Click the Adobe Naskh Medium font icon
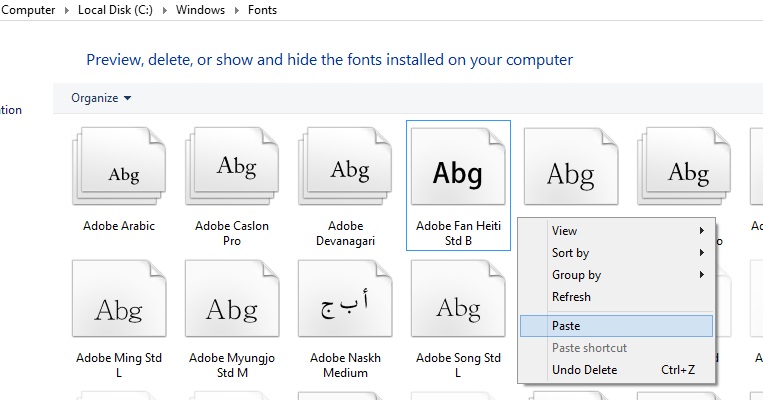Image resolution: width=763 pixels, height=400 pixels. pos(345,306)
